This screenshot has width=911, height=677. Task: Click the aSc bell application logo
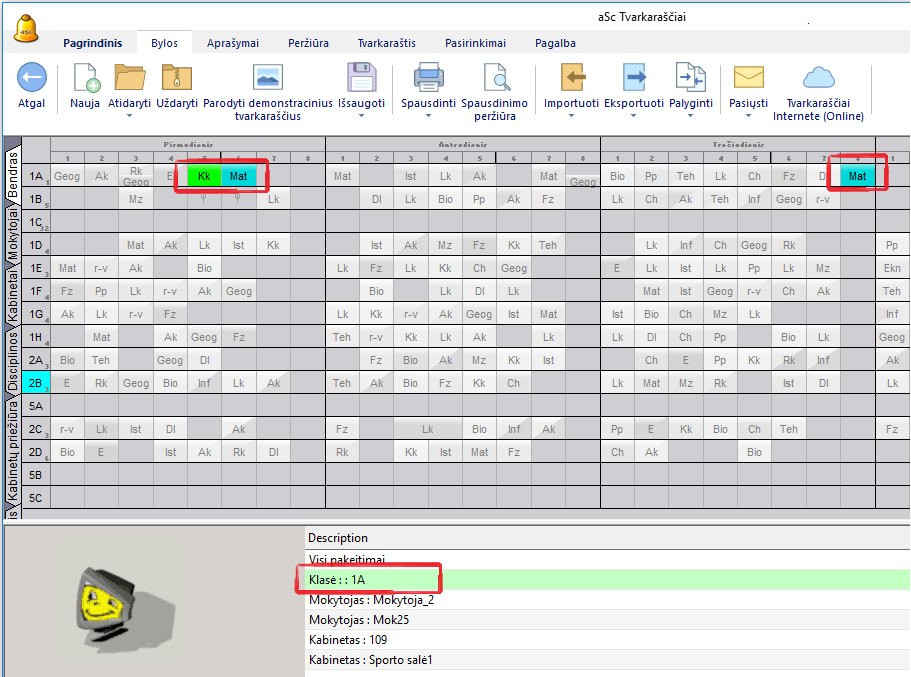(25, 28)
